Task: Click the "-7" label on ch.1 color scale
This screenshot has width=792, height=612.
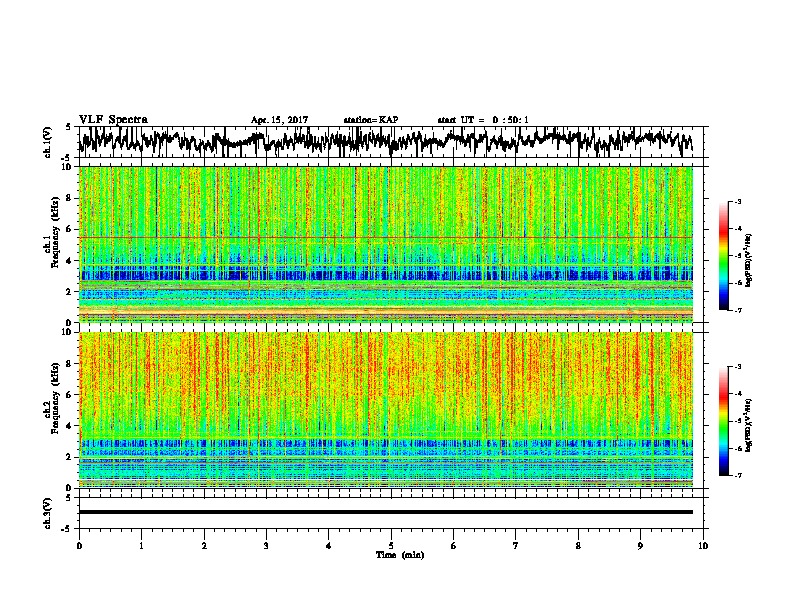Action: tap(738, 310)
